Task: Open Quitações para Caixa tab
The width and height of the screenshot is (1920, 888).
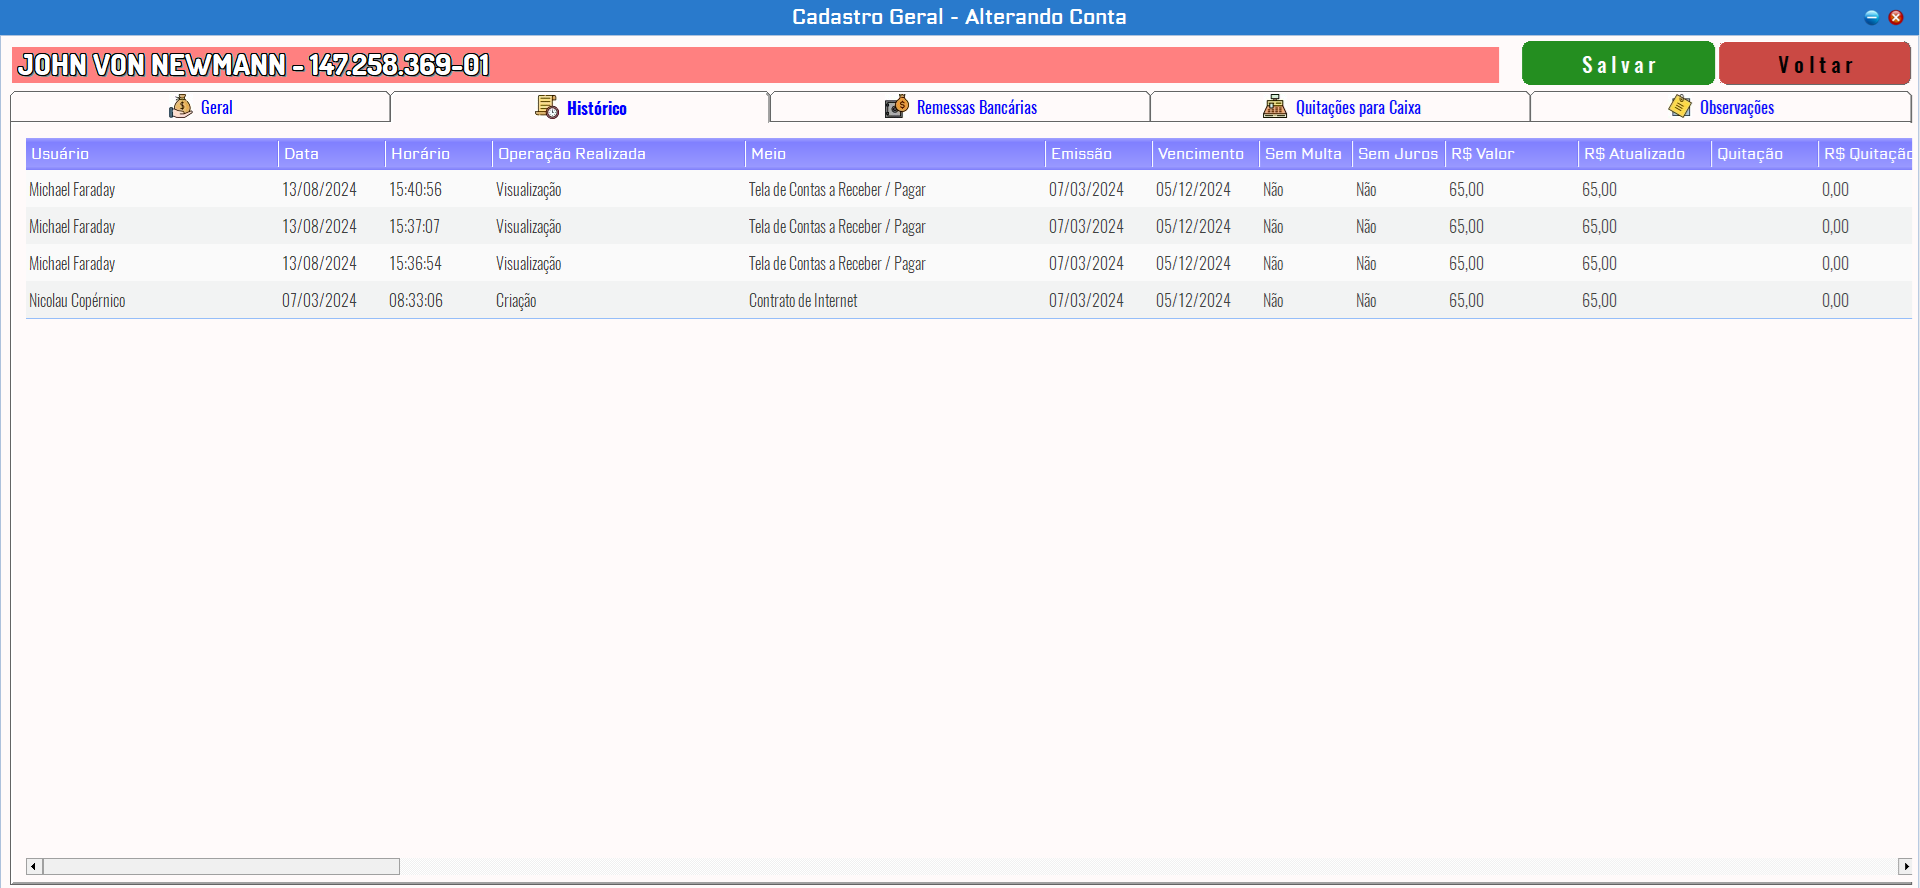Action: click(x=1340, y=107)
